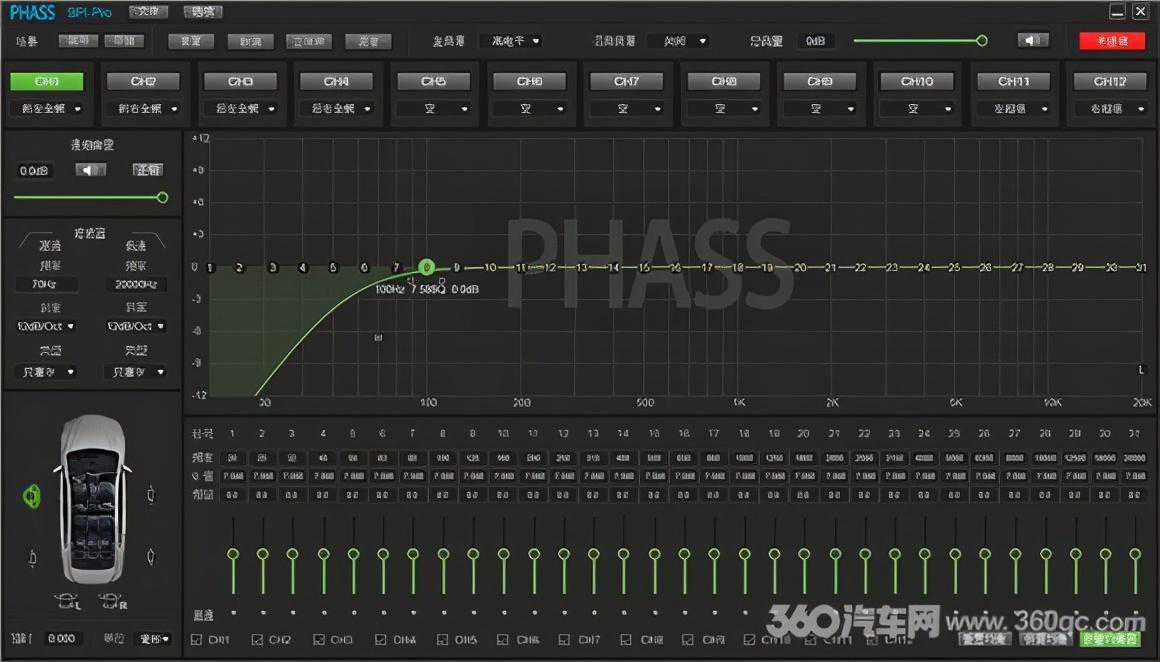1160x662 pixels.
Task: Mute the master volume speaker icon
Action: click(1033, 41)
